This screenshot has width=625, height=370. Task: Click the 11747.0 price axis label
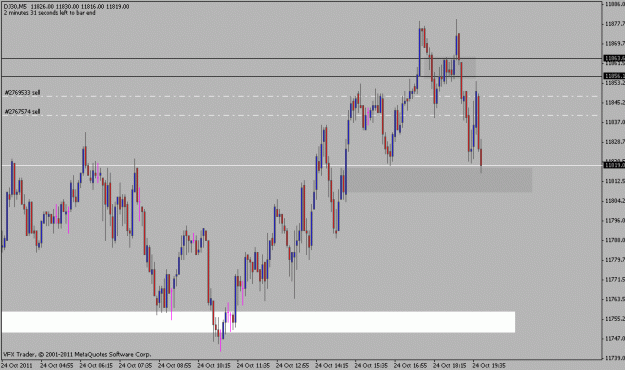point(615,339)
